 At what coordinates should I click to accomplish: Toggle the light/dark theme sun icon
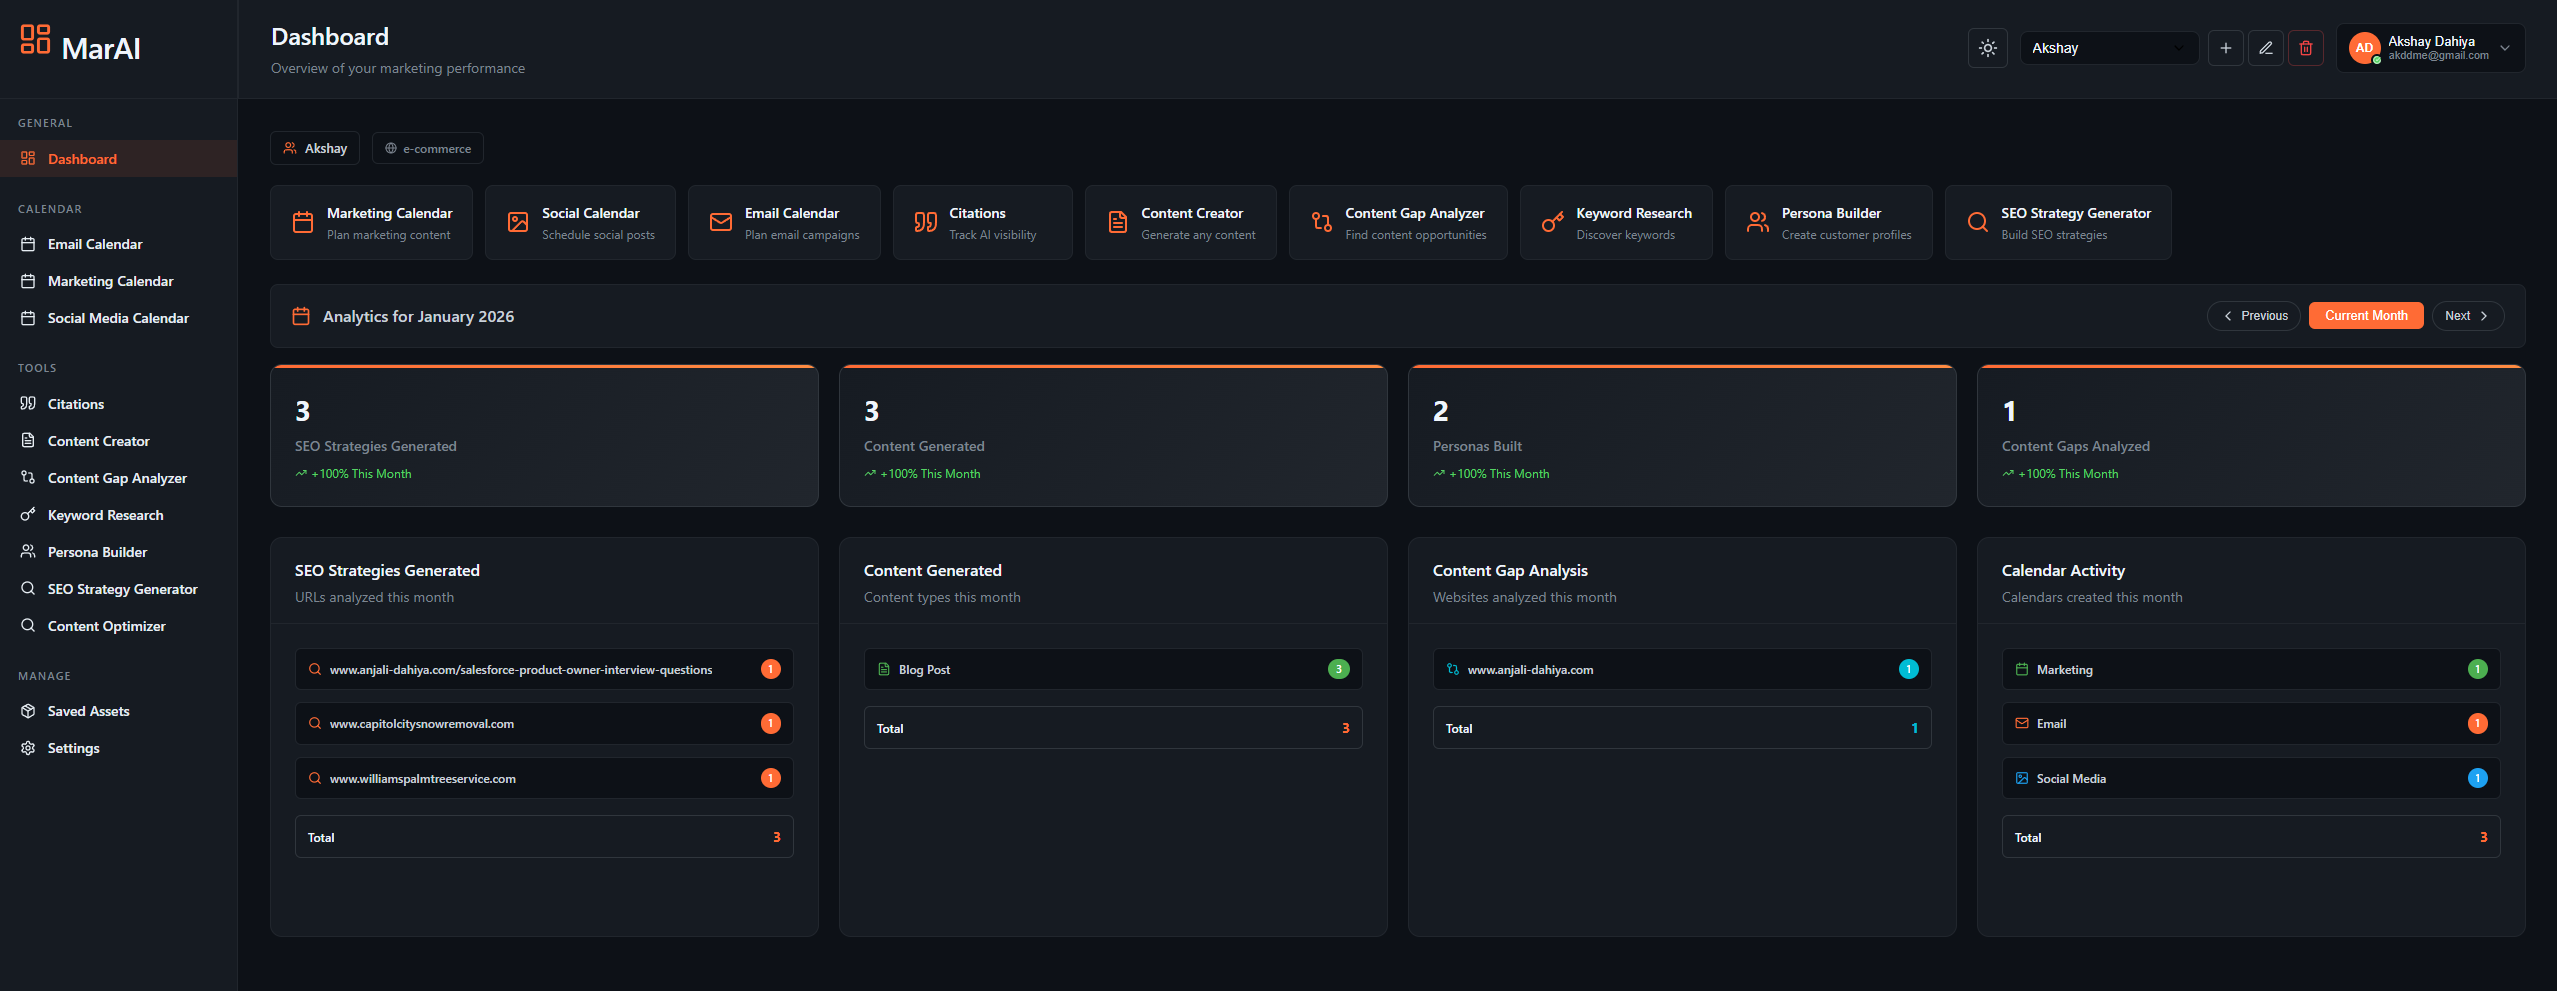(1987, 48)
